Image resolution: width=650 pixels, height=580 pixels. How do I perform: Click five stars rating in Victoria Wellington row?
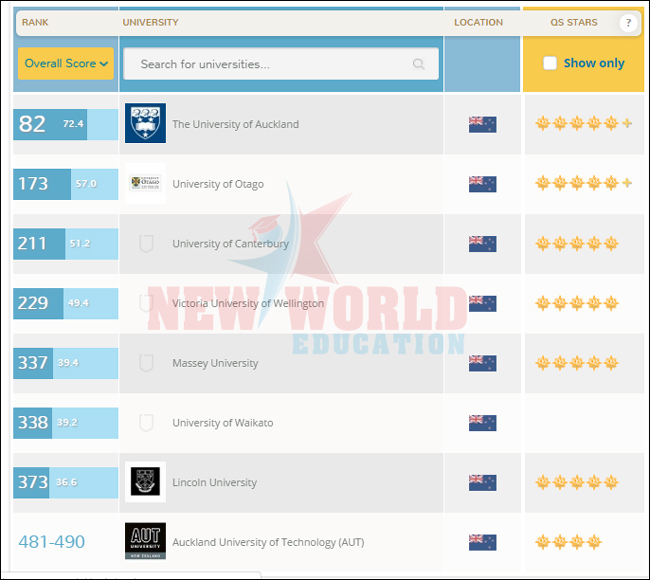(x=577, y=303)
